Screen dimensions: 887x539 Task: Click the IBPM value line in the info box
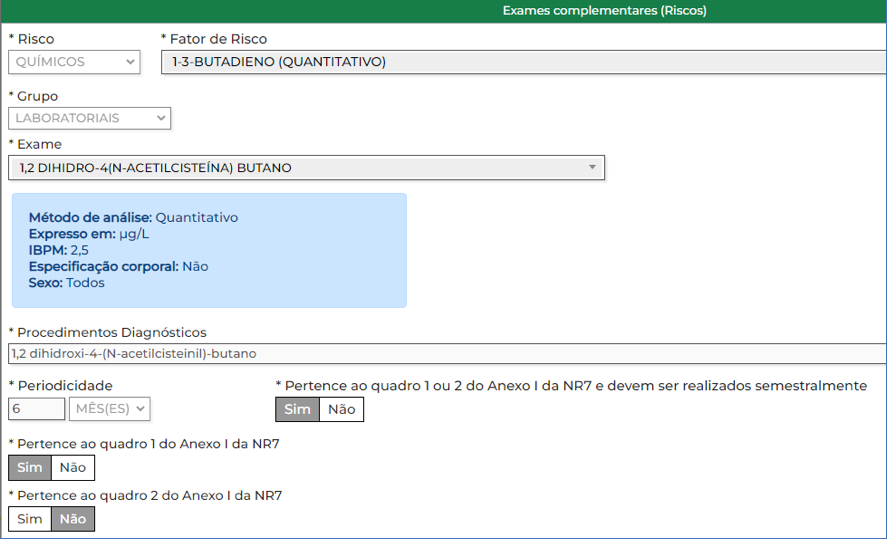pyautogui.click(x=59, y=250)
